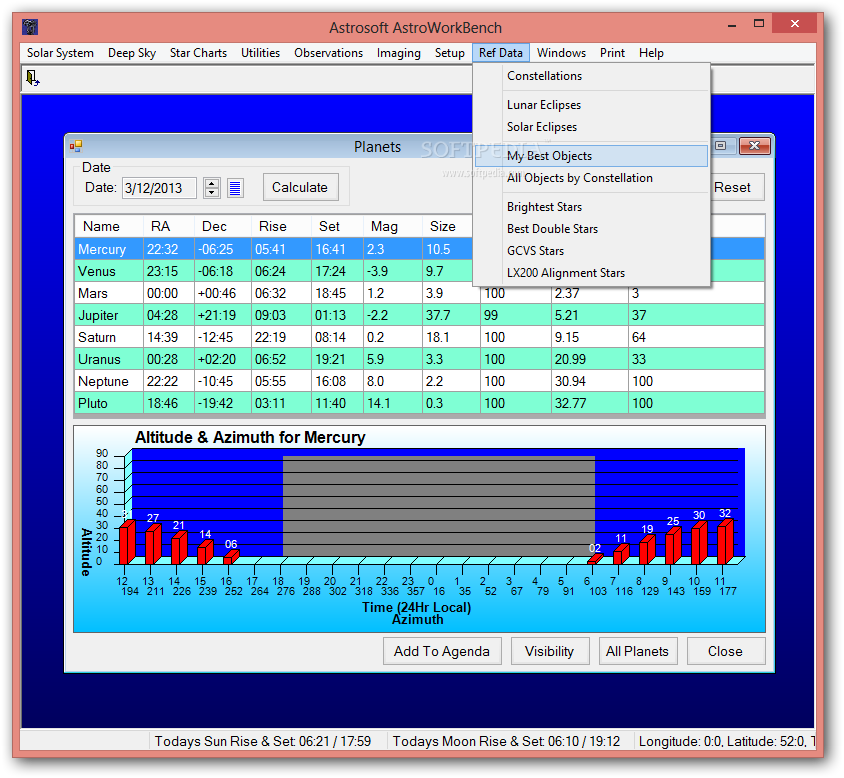Click the Dec column header
This screenshot has width=844, height=778.
tap(222, 227)
